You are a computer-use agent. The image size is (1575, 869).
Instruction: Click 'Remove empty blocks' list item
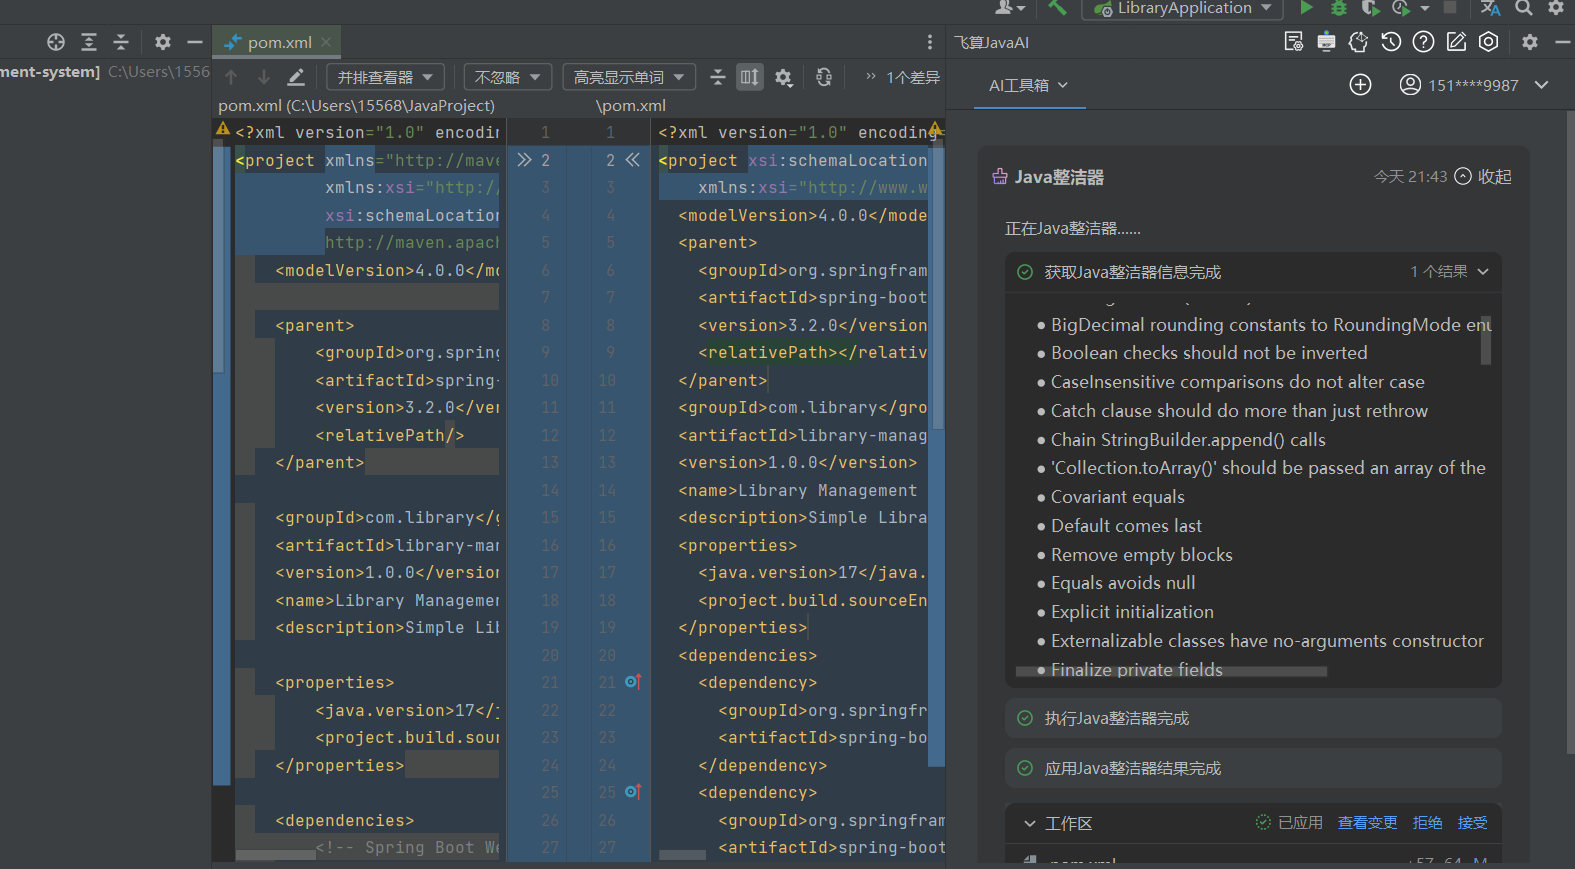tap(1141, 555)
